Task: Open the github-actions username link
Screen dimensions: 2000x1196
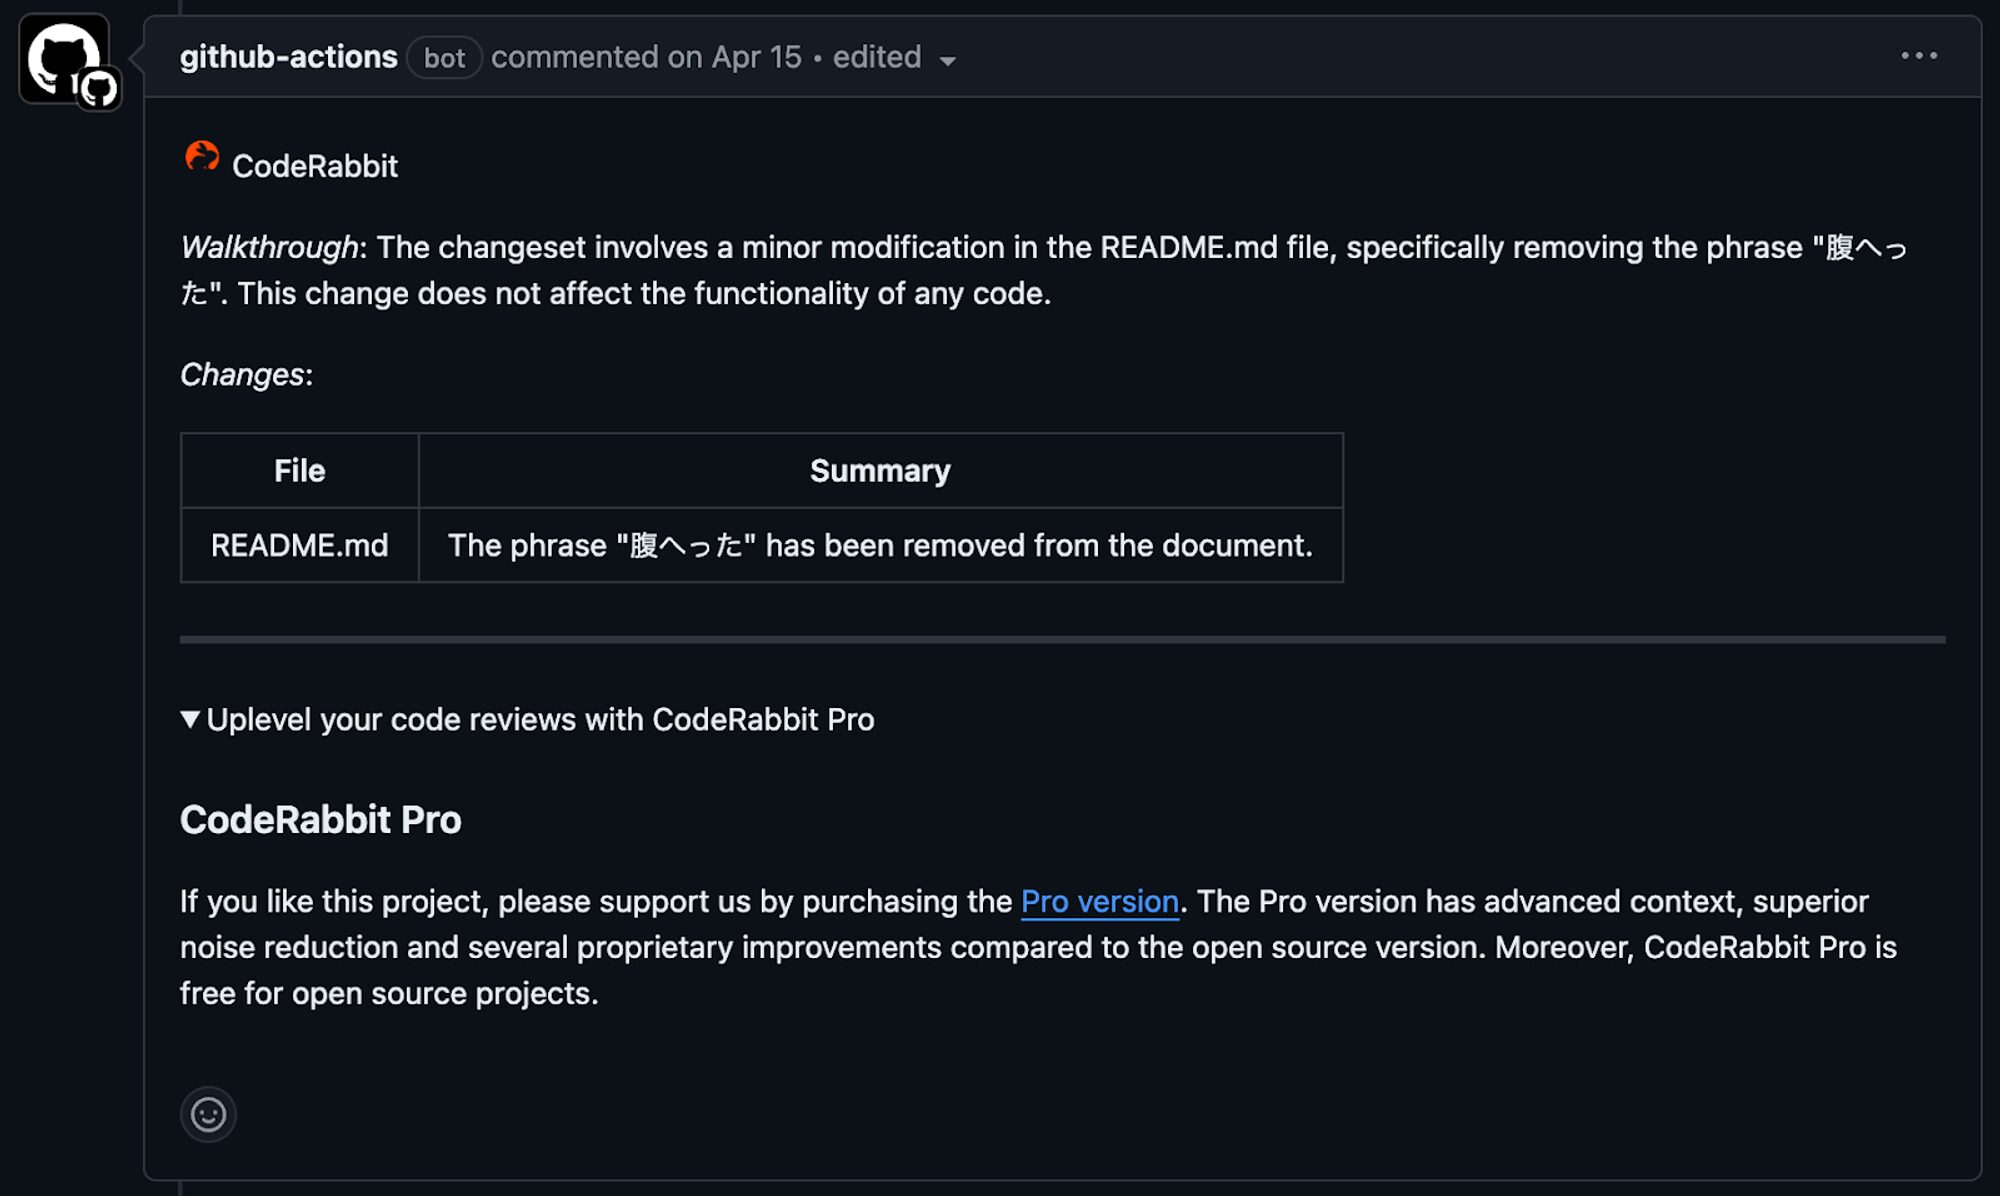Action: click(x=288, y=57)
